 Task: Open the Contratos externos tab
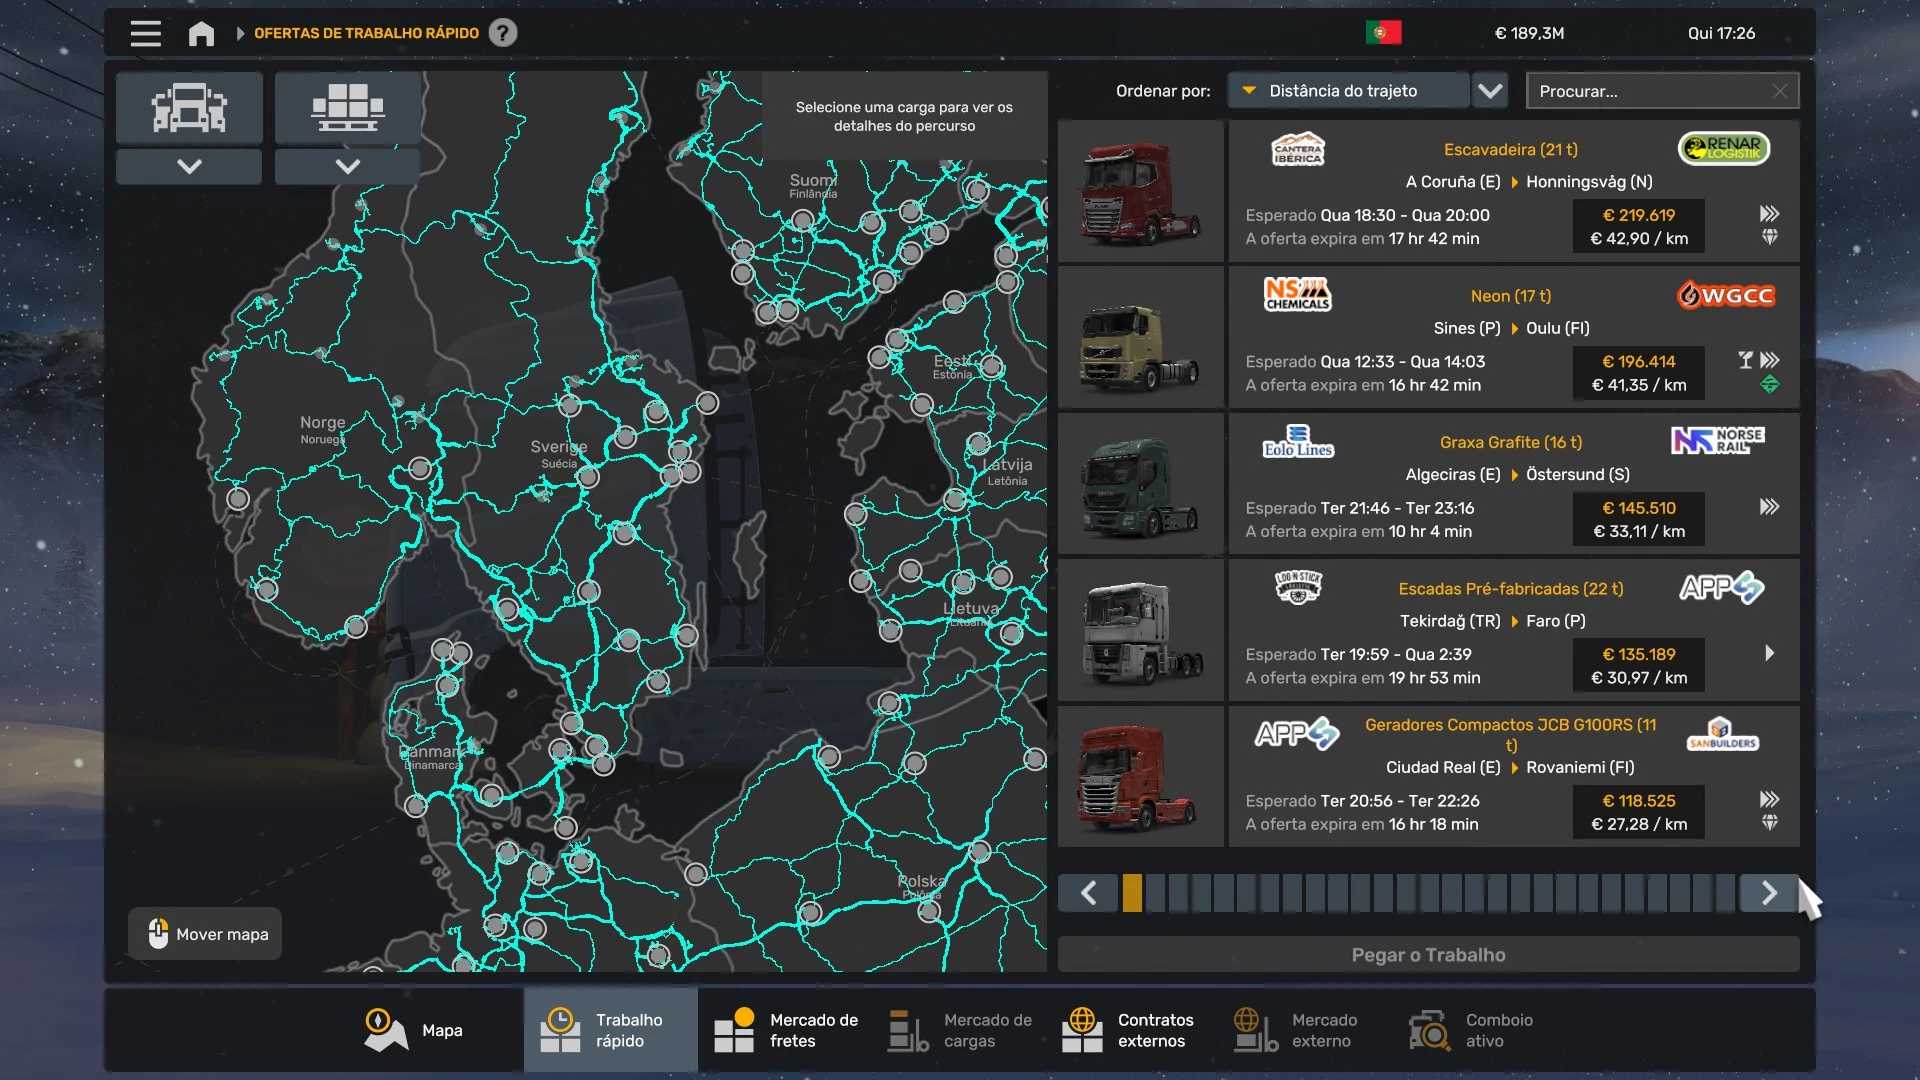pos(1128,1030)
